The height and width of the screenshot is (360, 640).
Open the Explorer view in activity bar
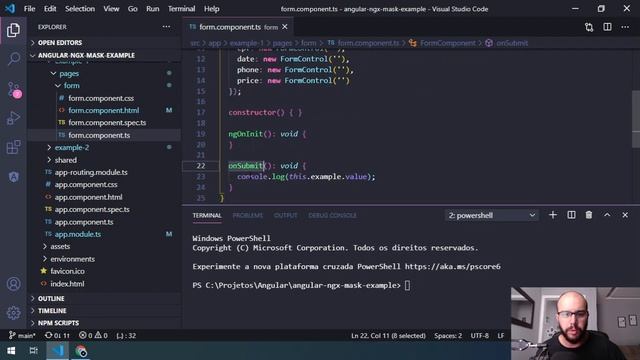pos(13,30)
